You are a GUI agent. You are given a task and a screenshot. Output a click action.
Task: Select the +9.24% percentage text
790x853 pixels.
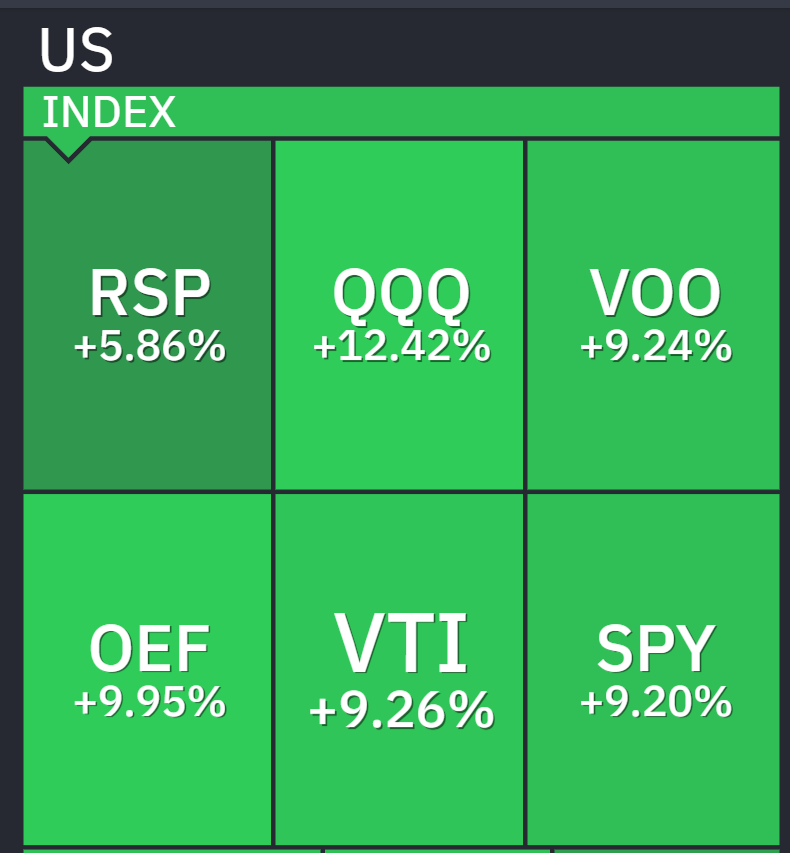655,346
